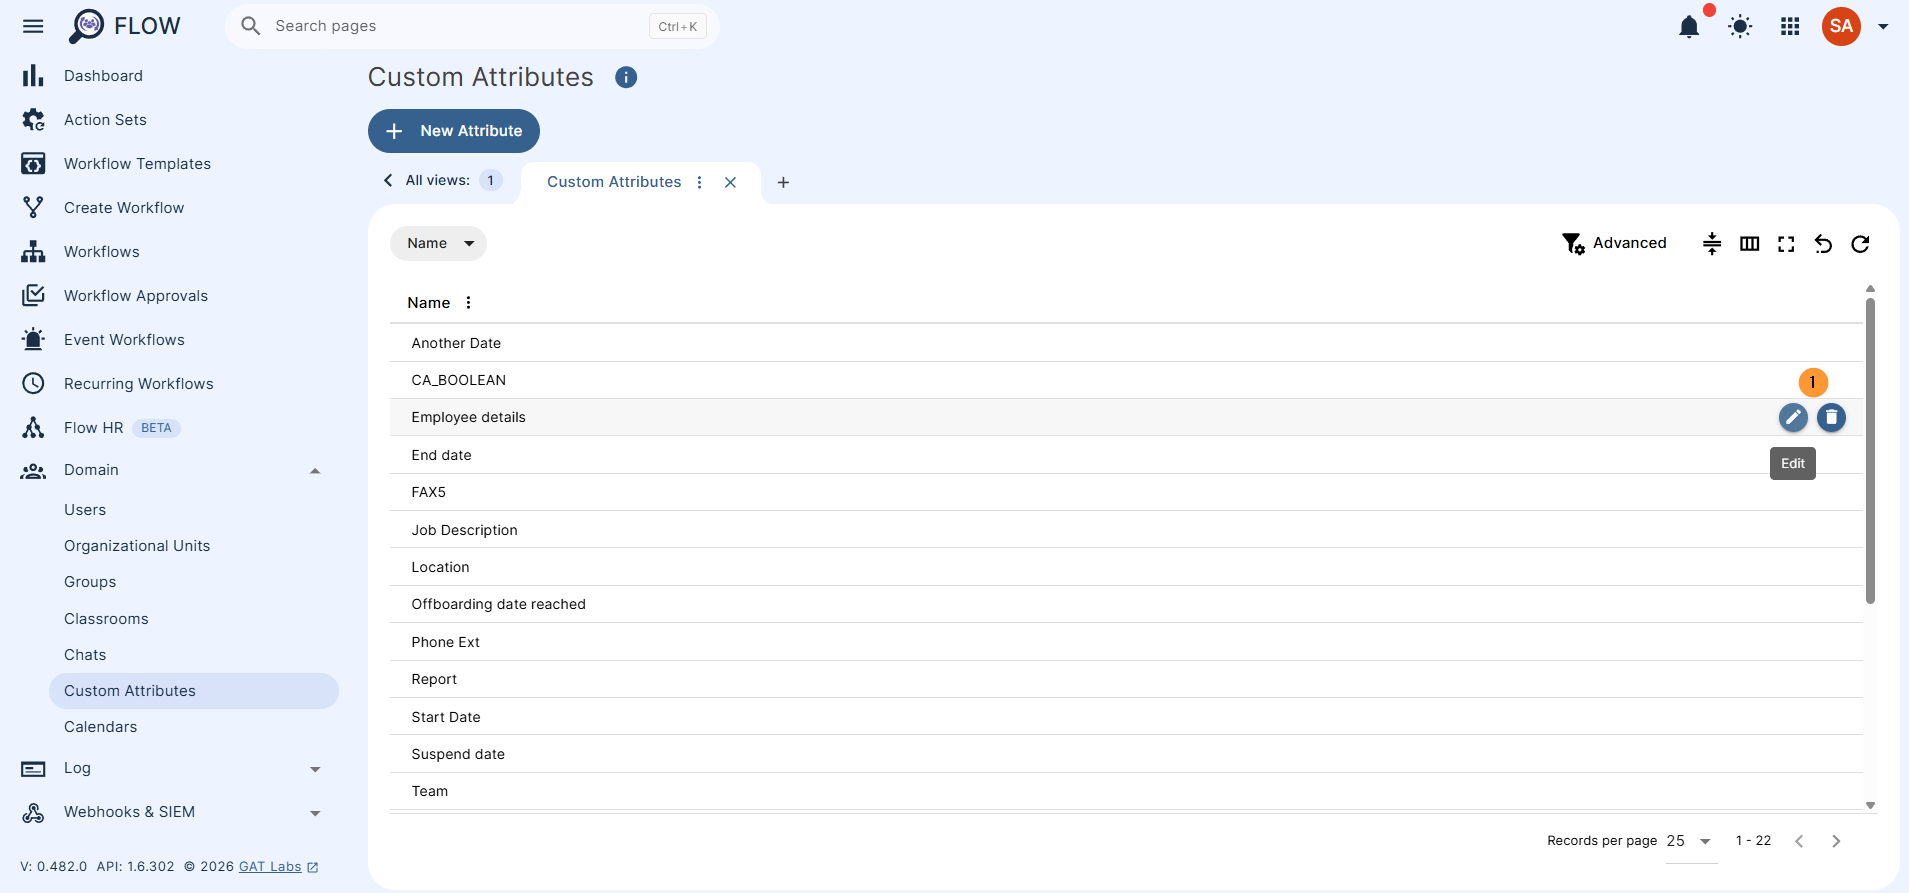Refresh the attributes table
The width and height of the screenshot is (1909, 893).
(x=1860, y=244)
